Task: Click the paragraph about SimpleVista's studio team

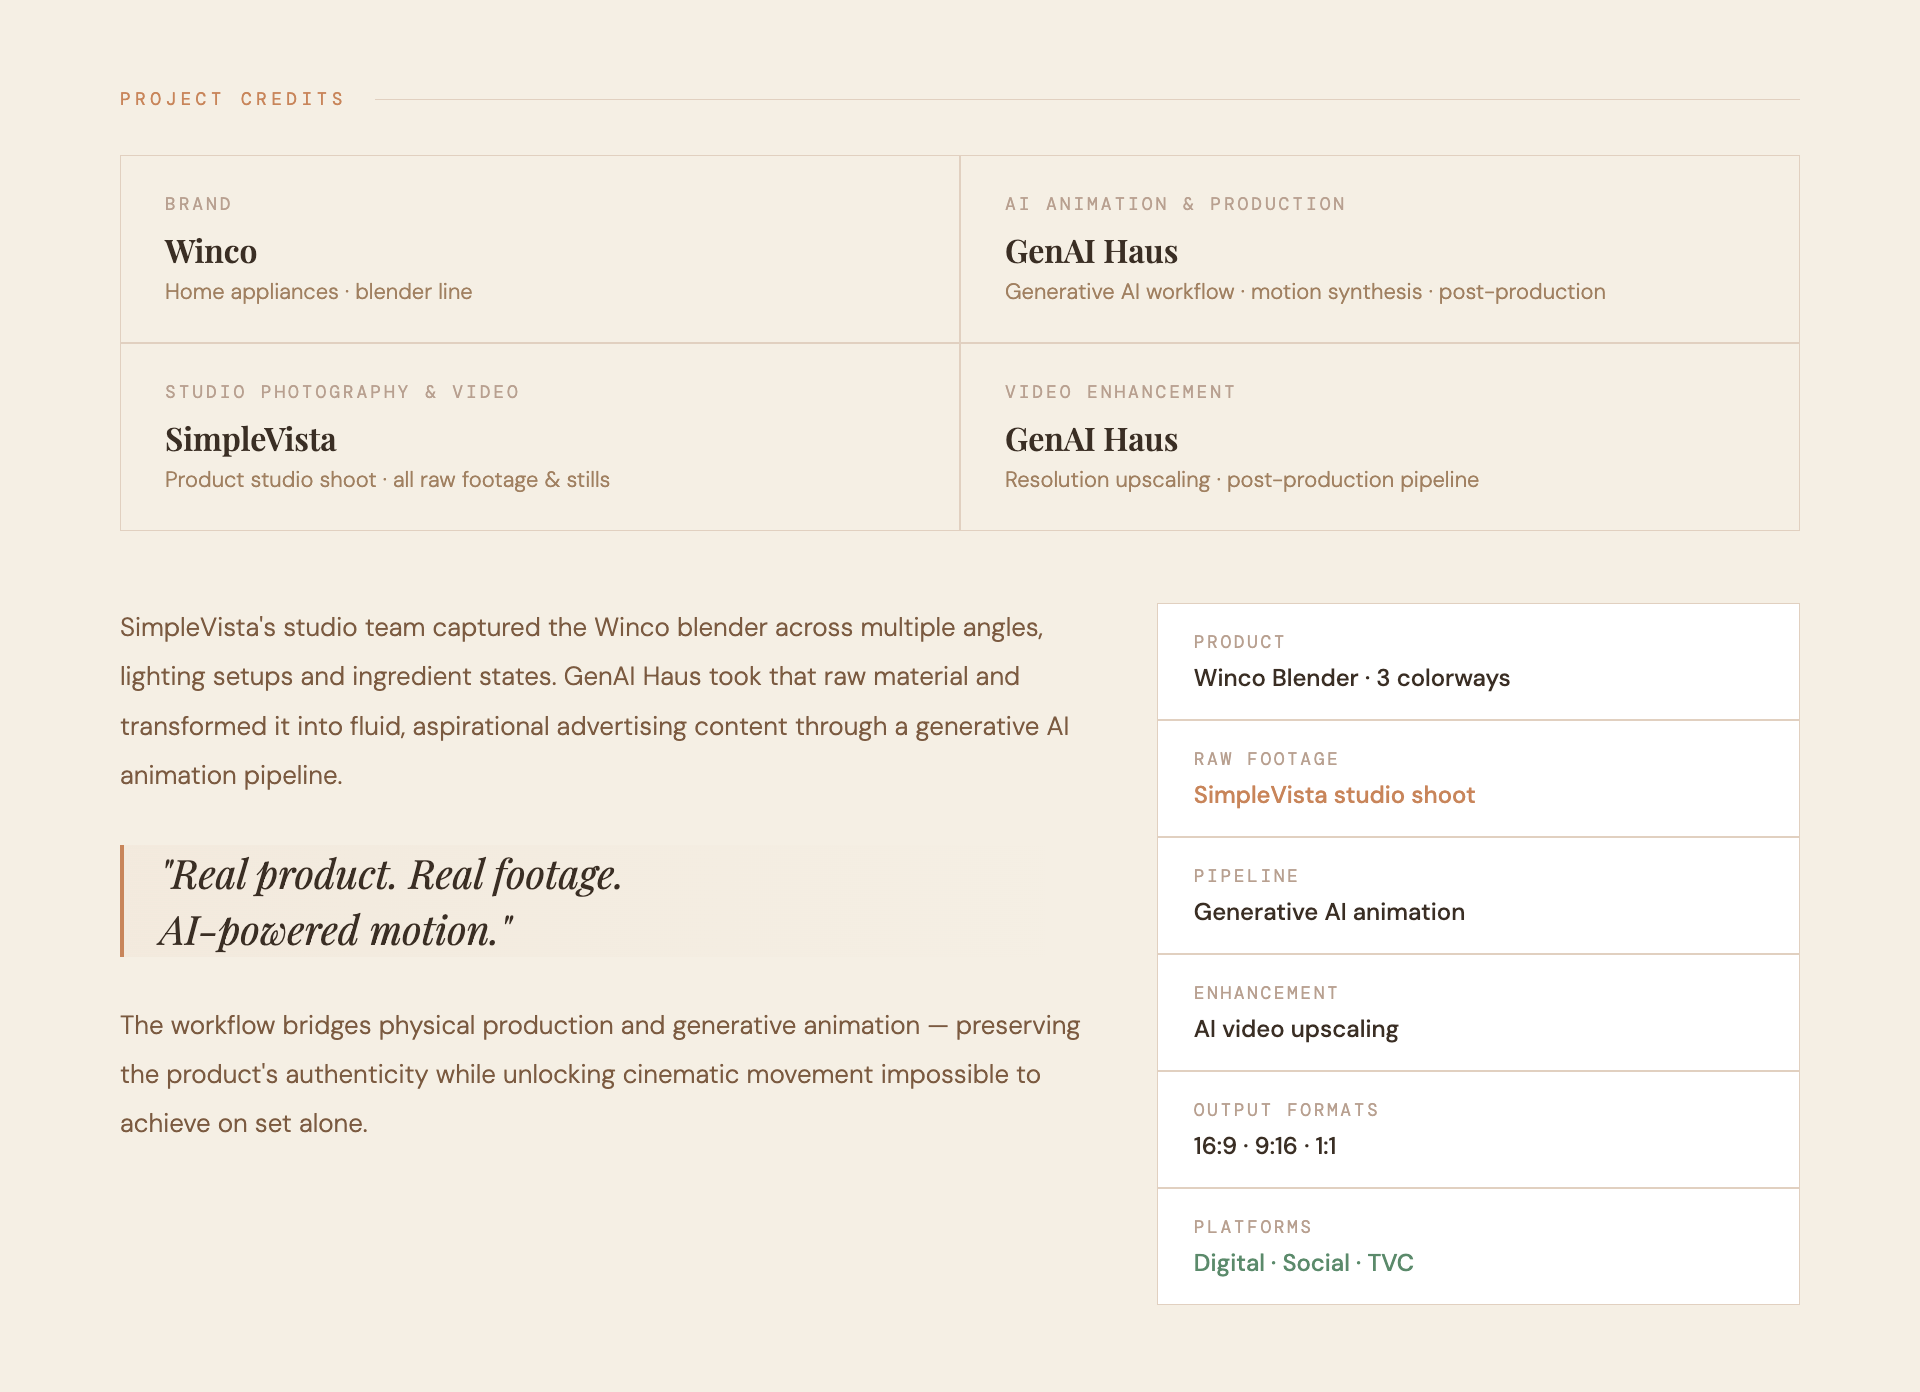Action: 595,701
